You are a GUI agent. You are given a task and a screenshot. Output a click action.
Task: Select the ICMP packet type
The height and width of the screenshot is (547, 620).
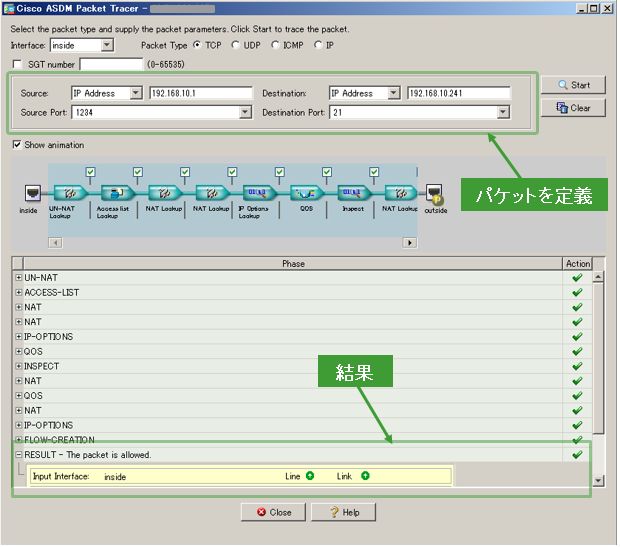coord(275,45)
